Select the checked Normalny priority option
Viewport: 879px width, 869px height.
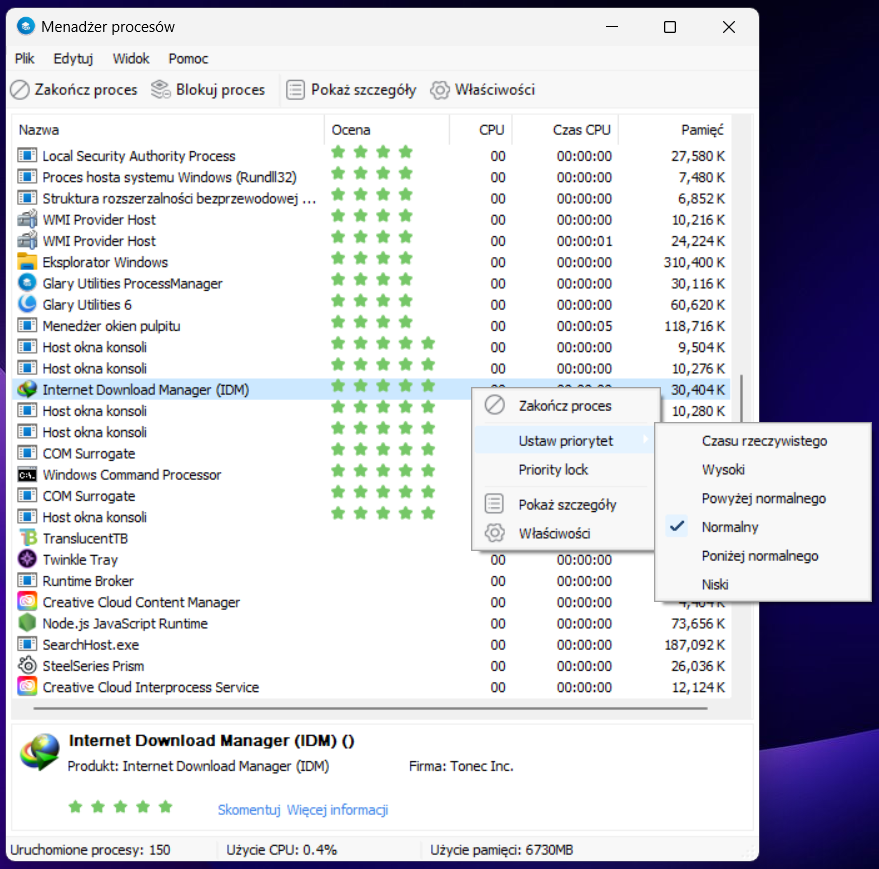coord(730,527)
